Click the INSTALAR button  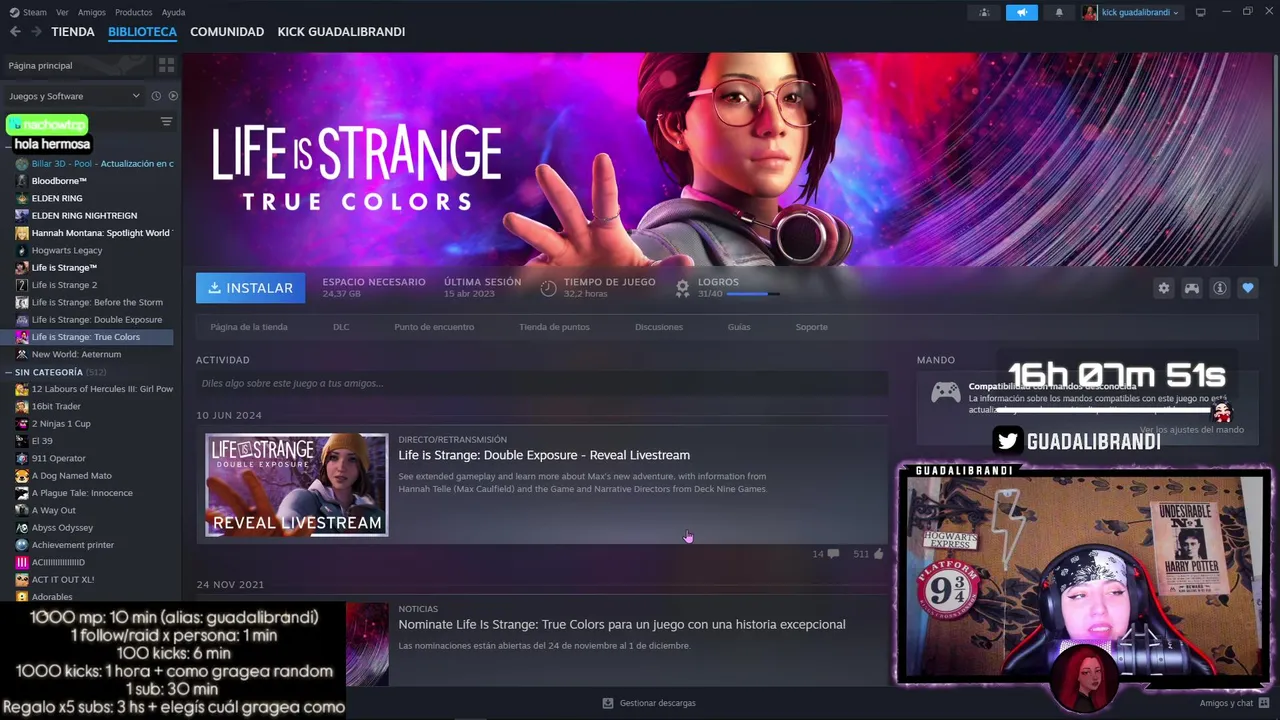250,288
